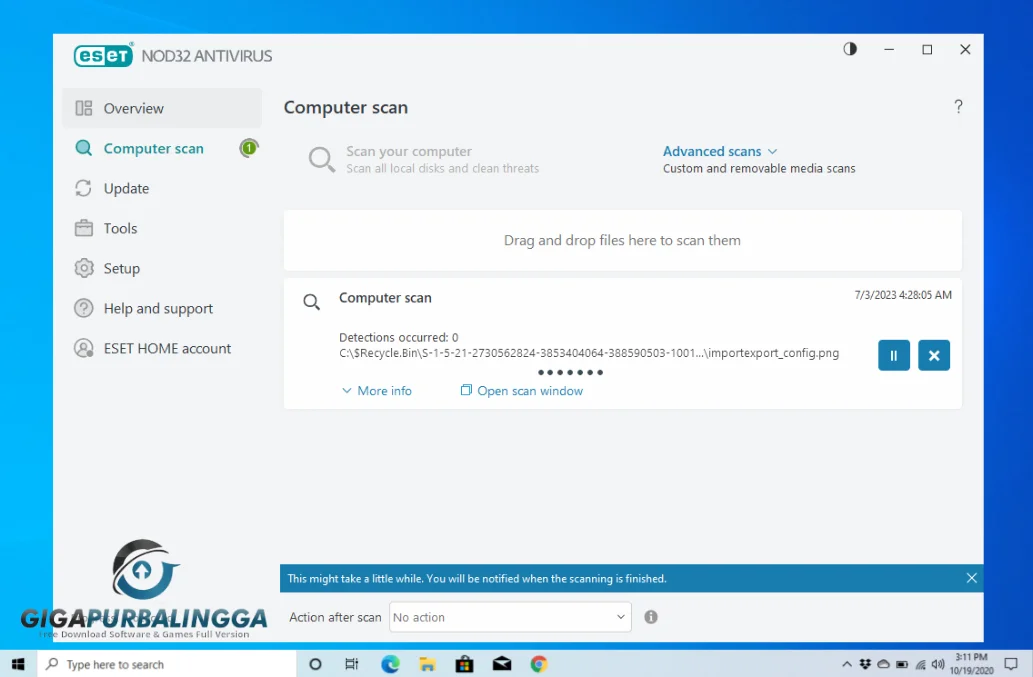
Task: Click the Detections occurred: 0 text
Action: coord(399,337)
